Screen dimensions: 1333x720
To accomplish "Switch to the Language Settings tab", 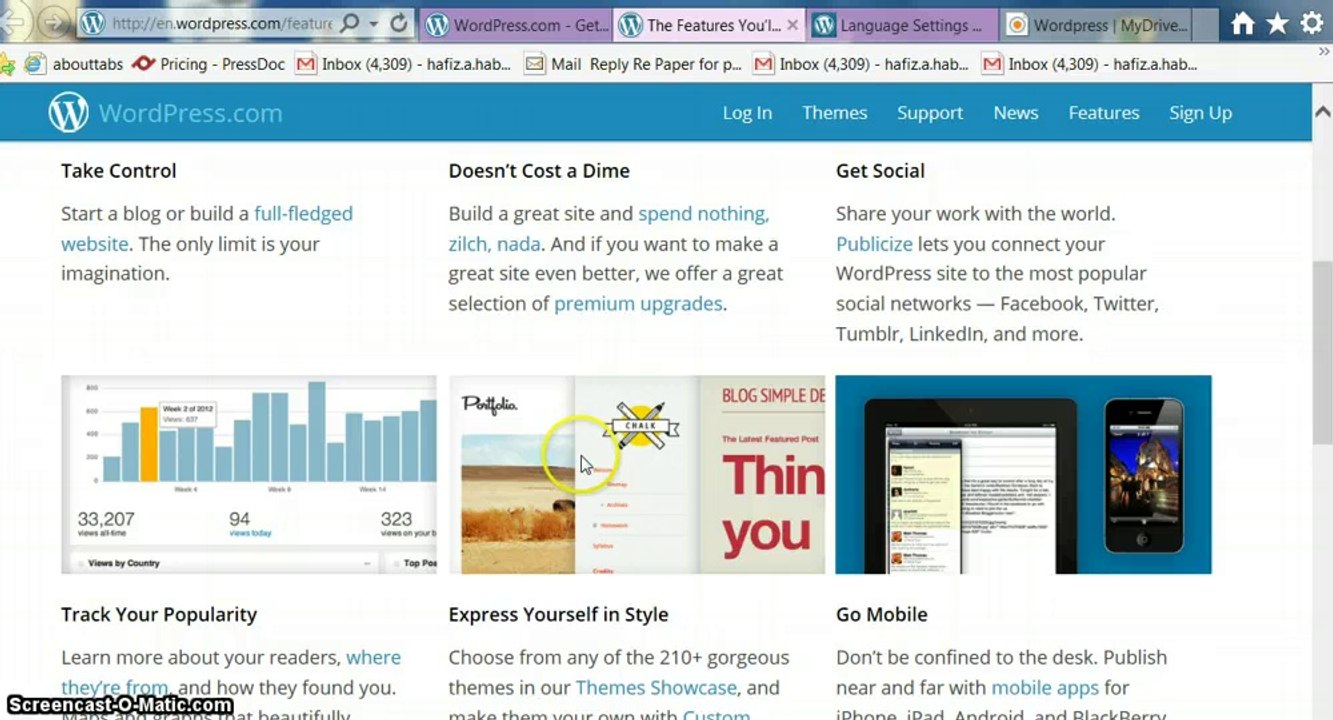I will 902,25.
